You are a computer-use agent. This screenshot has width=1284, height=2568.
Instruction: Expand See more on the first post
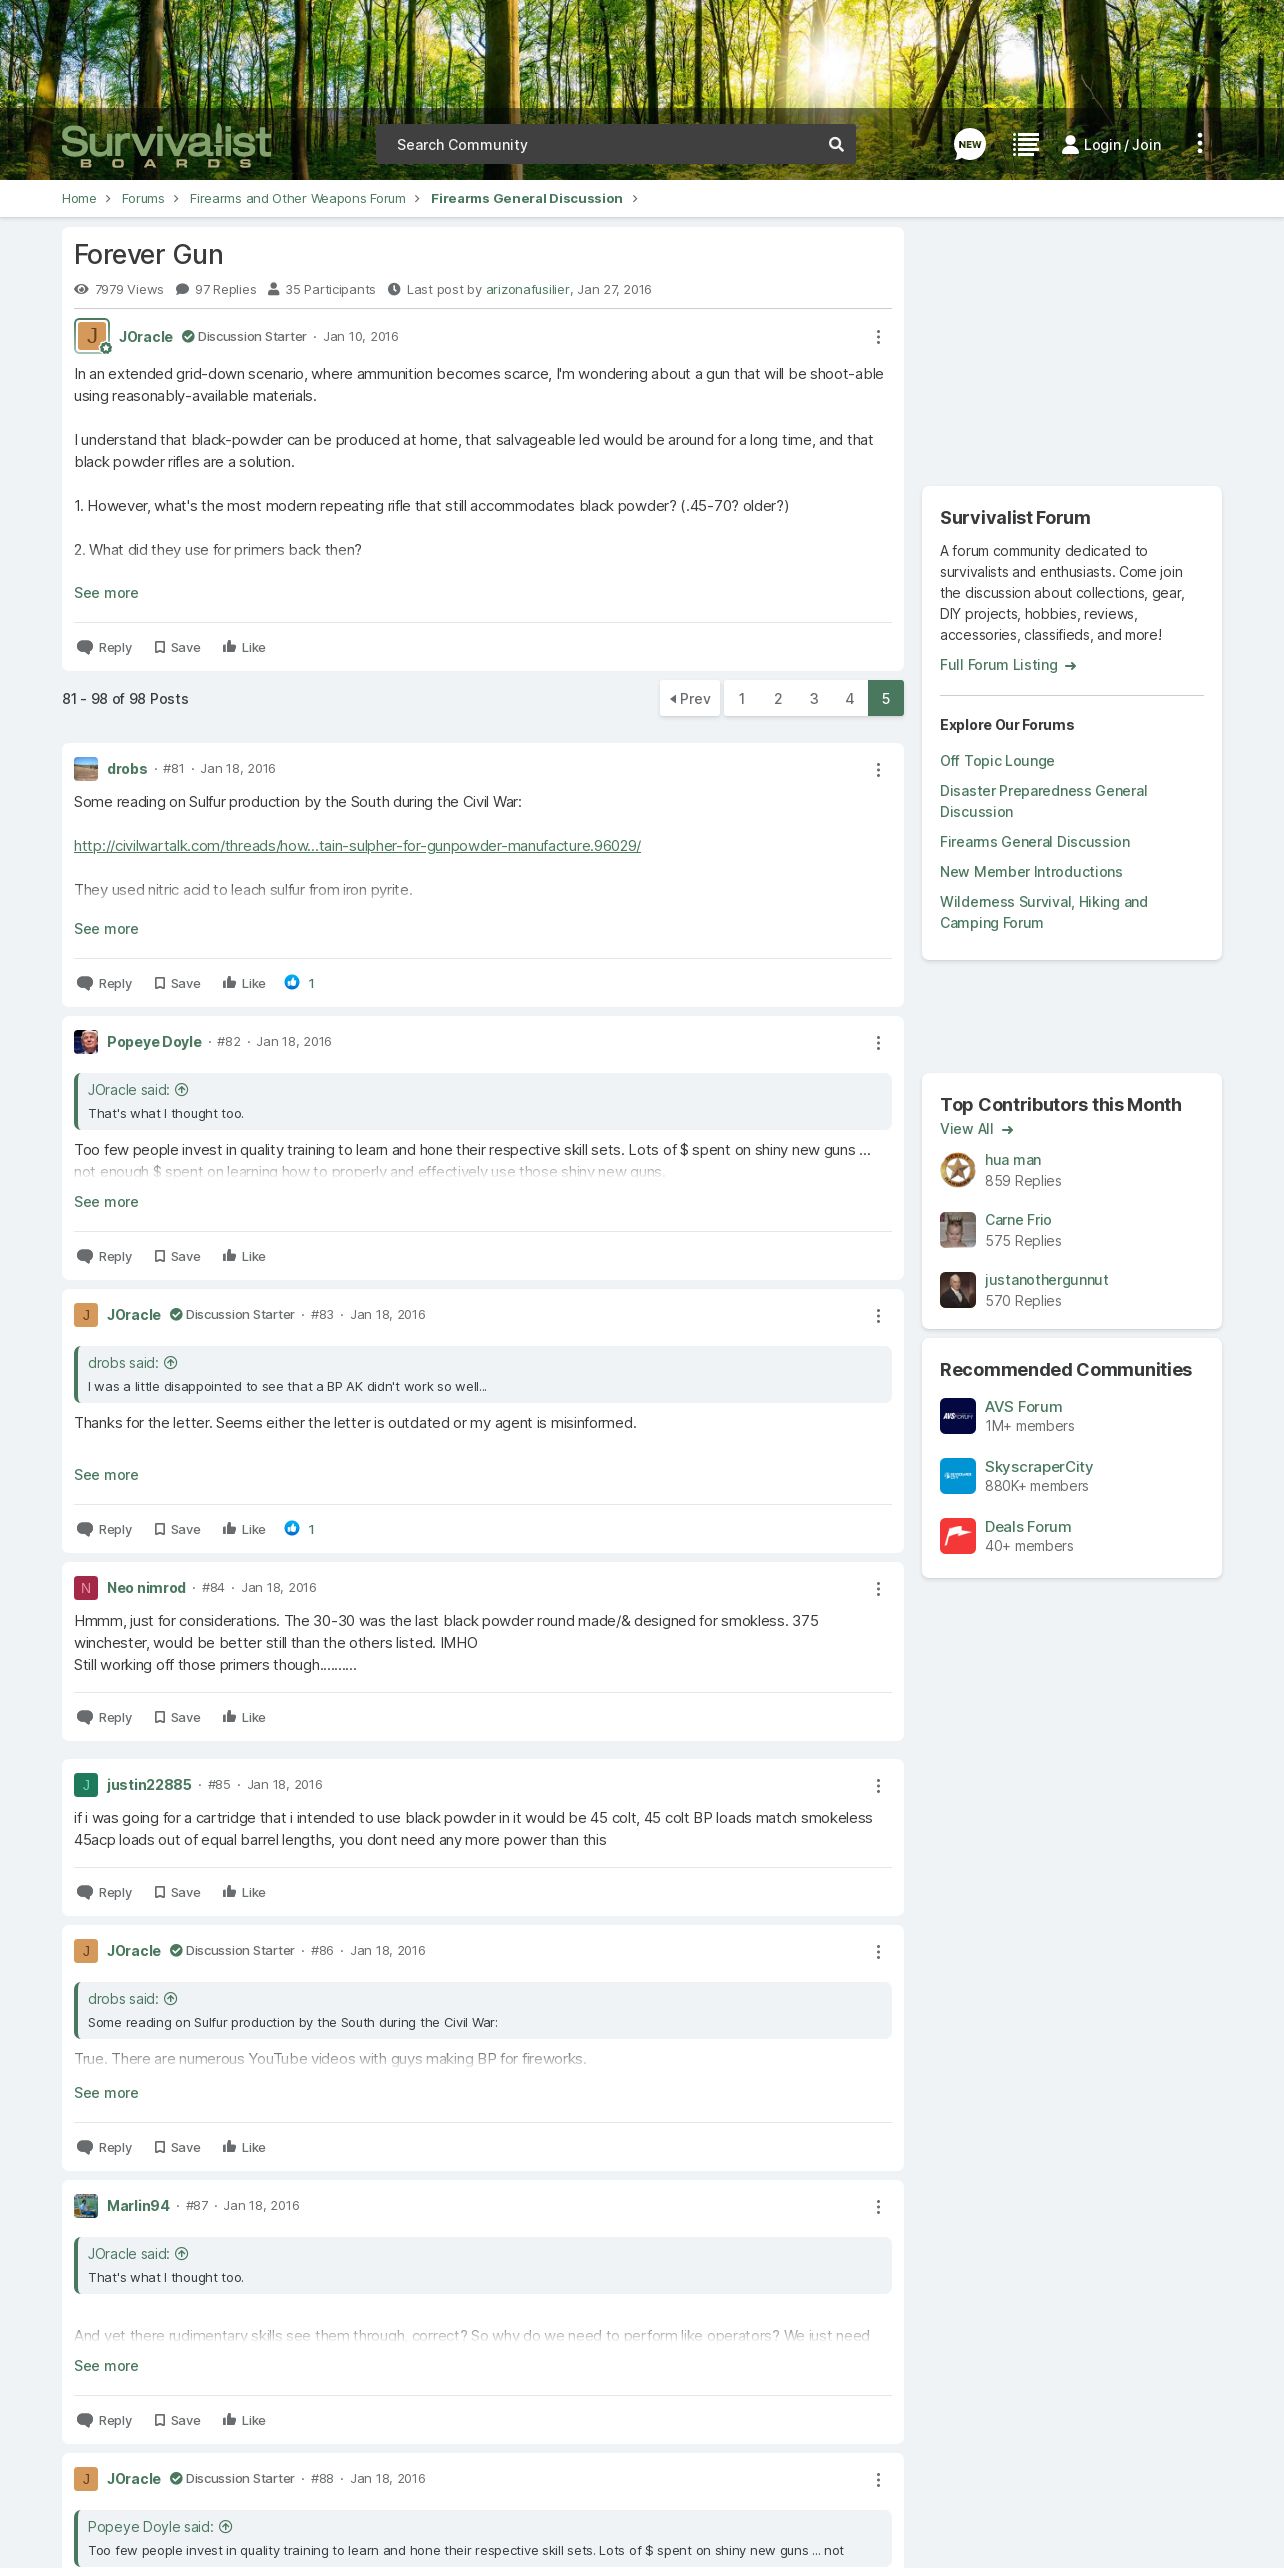tap(106, 593)
